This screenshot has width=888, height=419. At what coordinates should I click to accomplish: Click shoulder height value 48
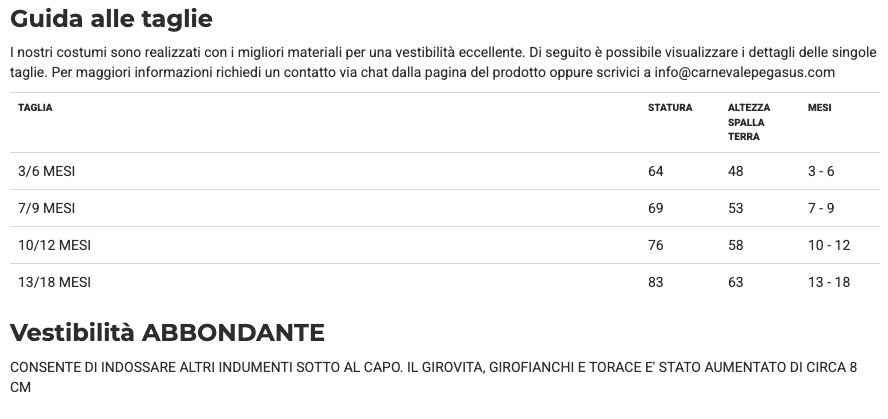coord(736,171)
